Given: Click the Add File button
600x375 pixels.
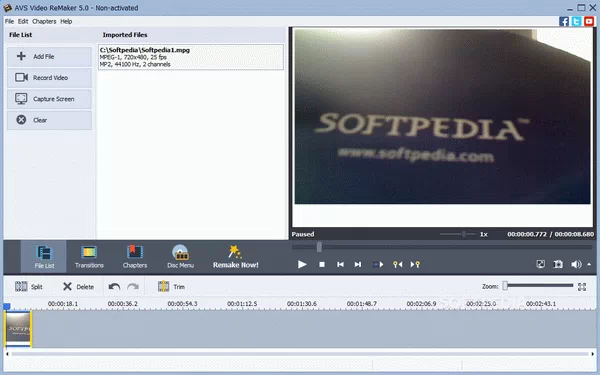Looking at the screenshot, I should [49, 57].
